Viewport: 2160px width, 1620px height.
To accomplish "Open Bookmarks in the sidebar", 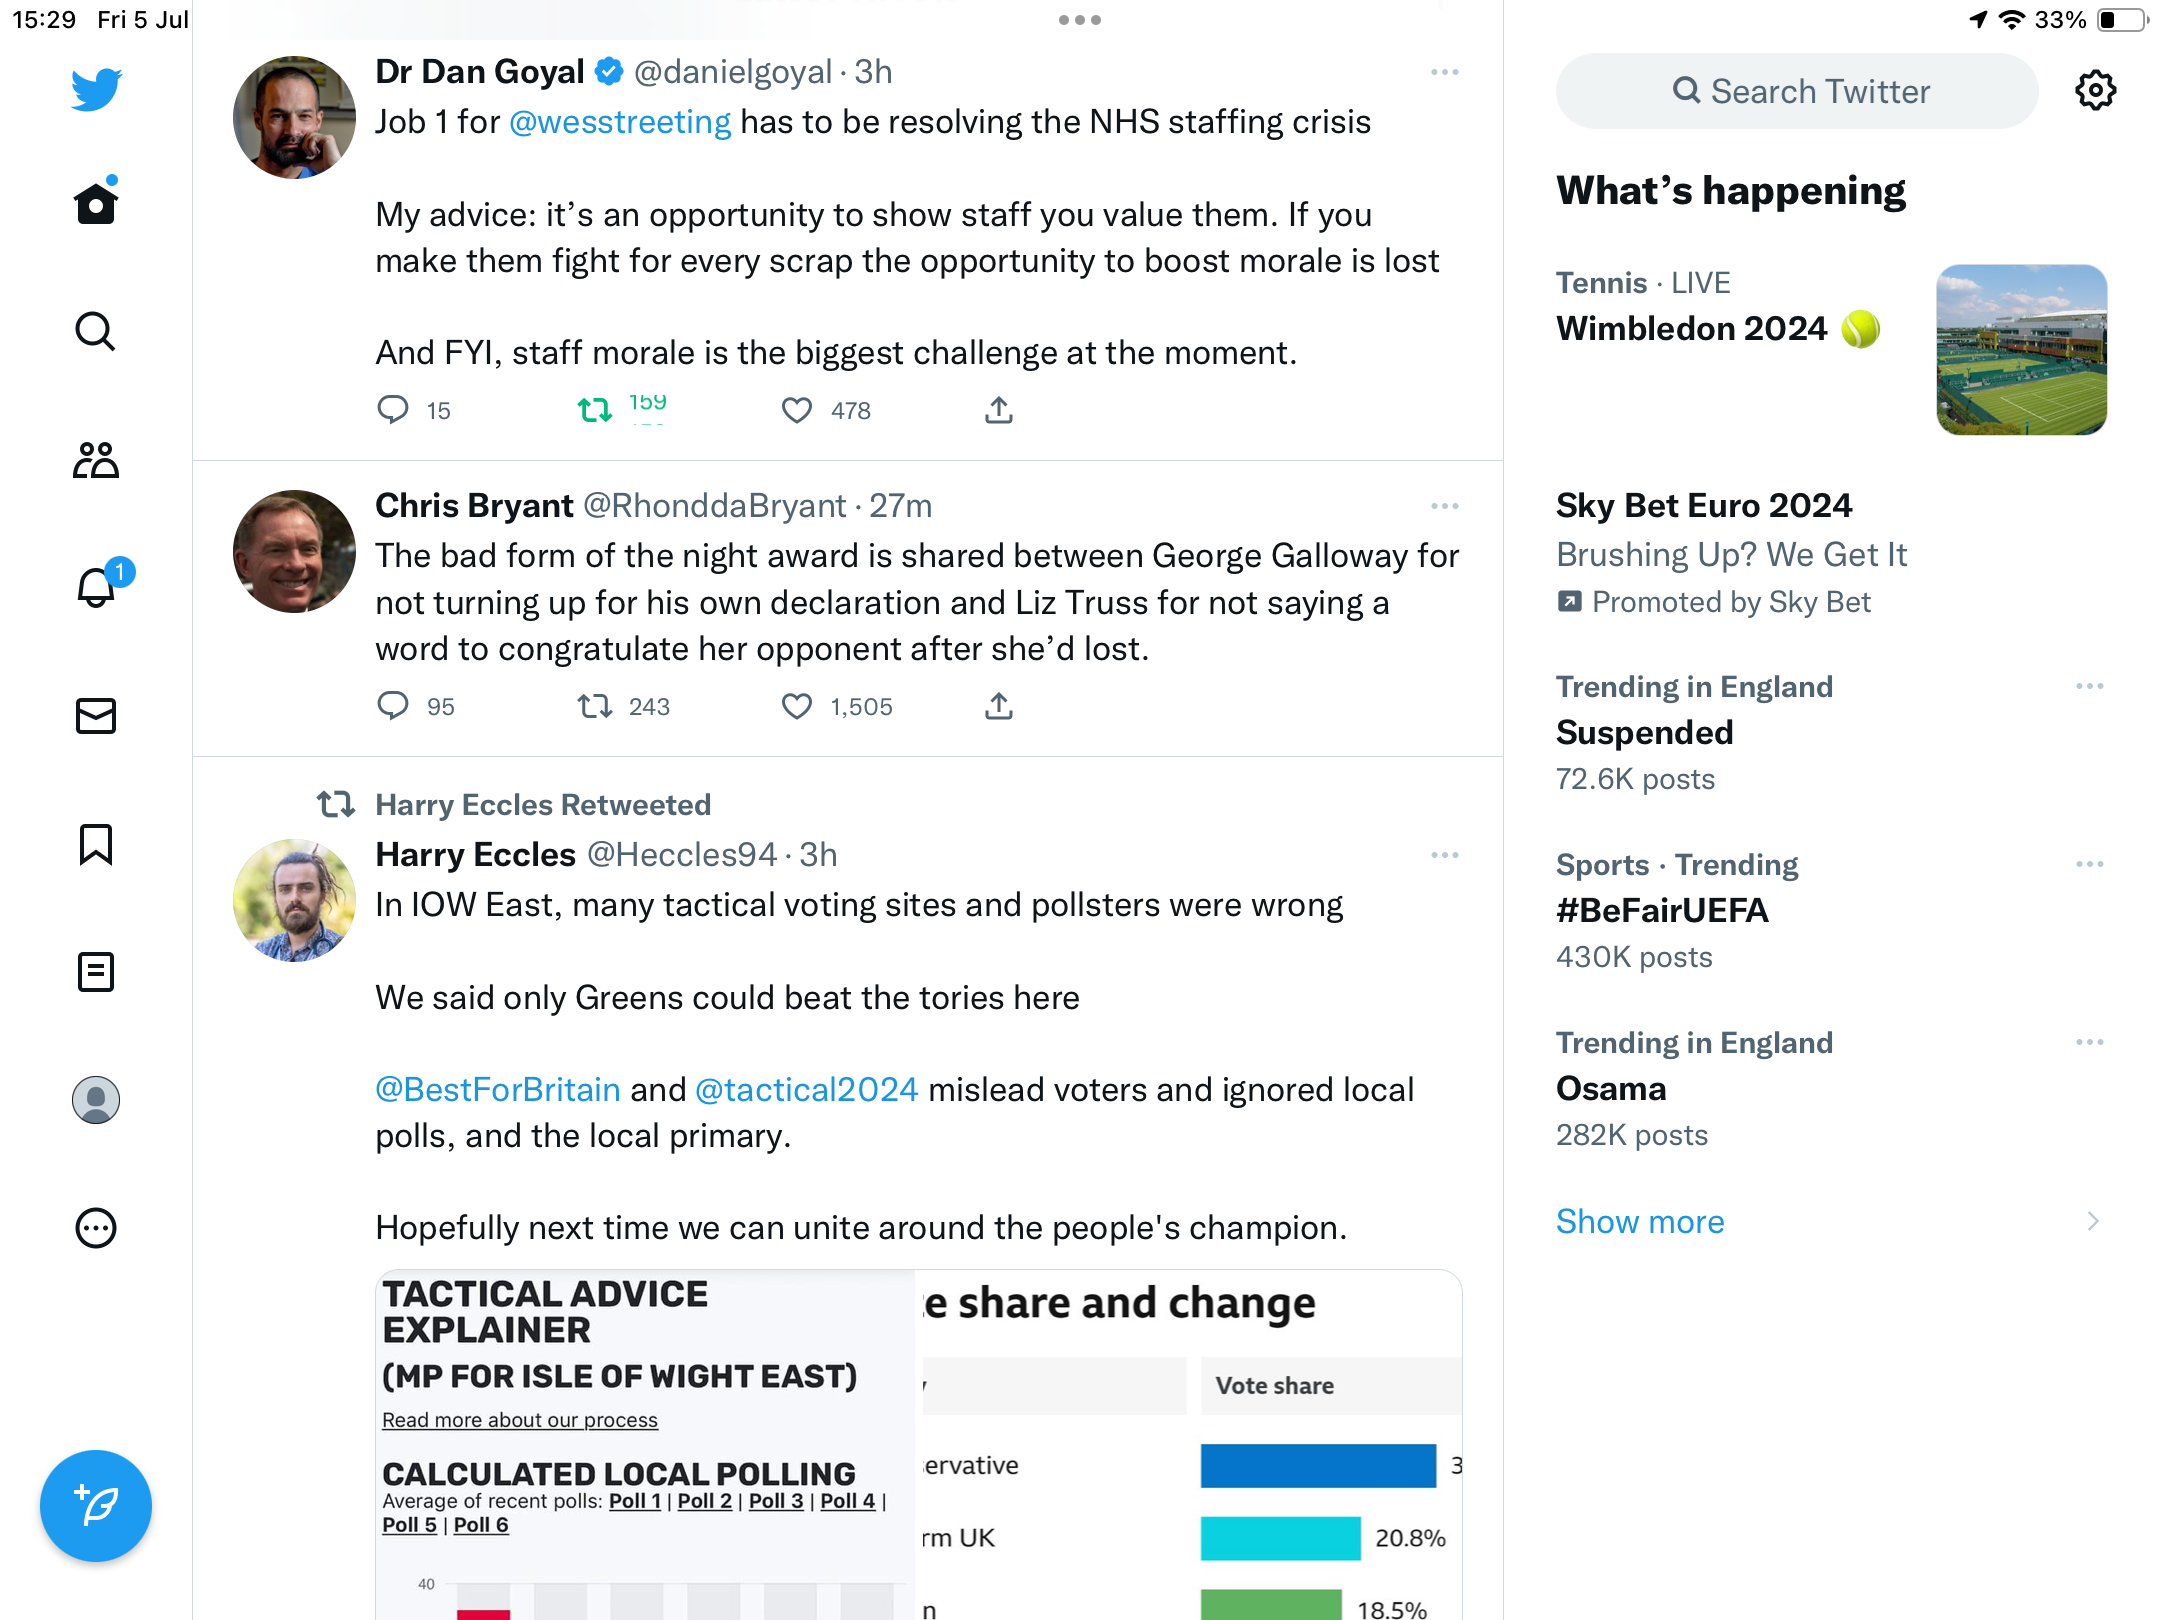I will pyautogui.click(x=96, y=844).
